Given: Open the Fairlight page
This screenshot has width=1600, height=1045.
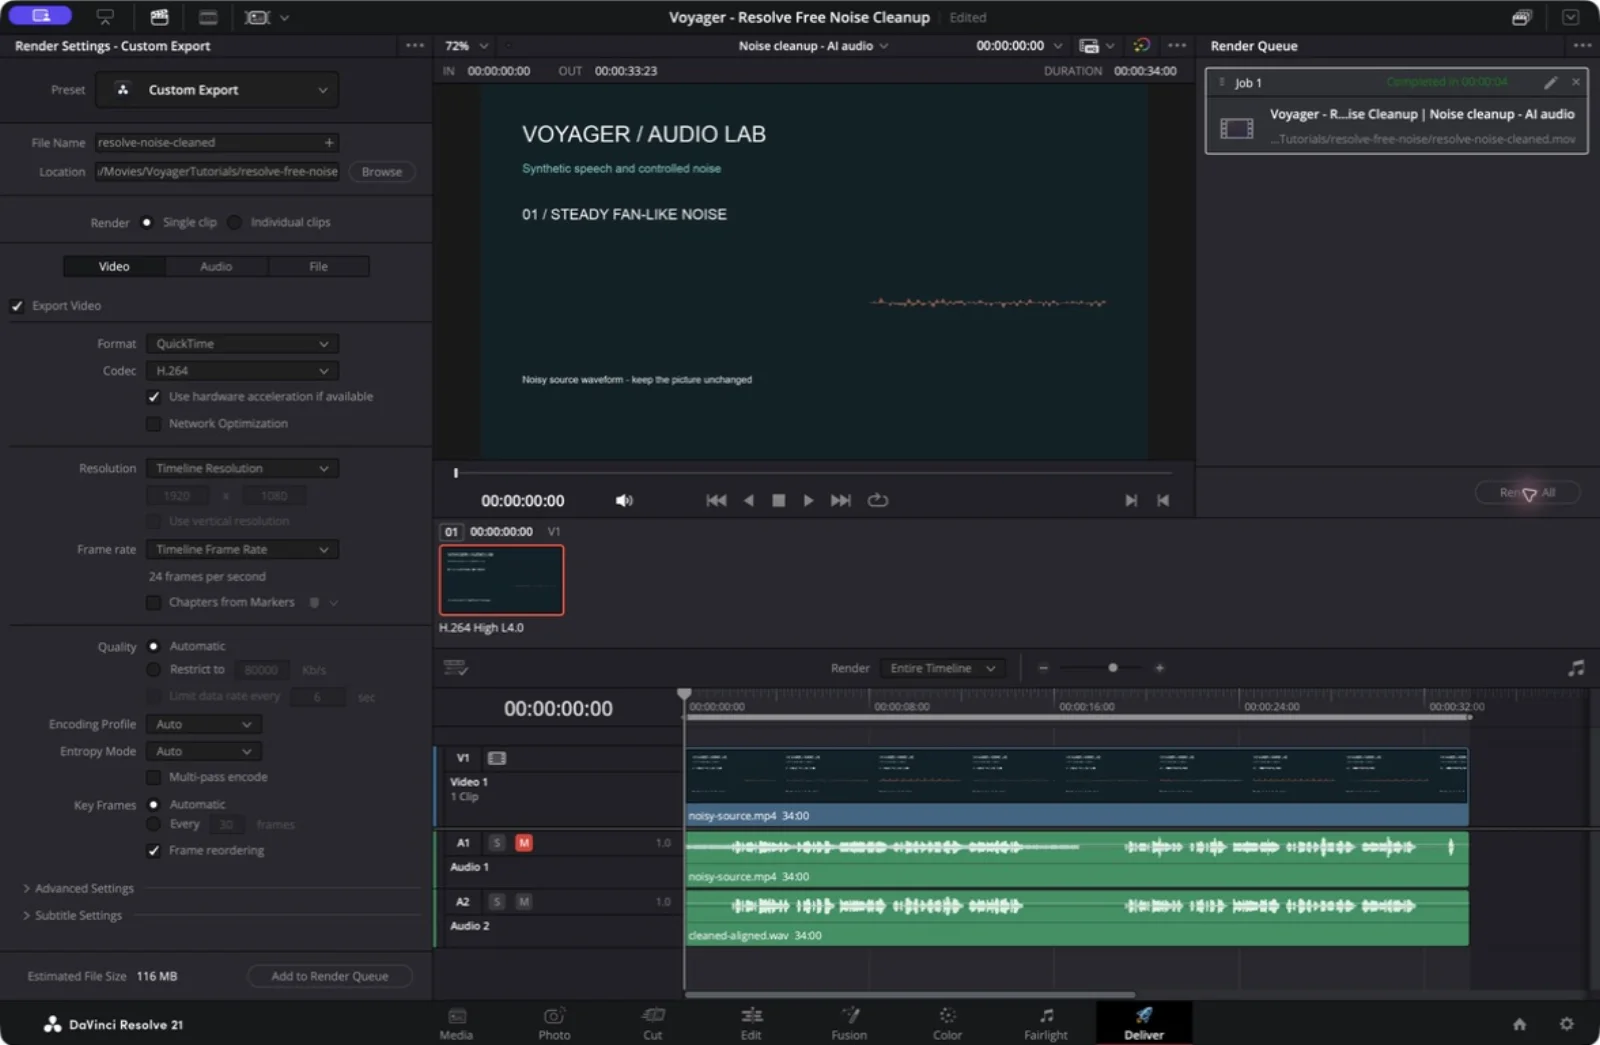Looking at the screenshot, I should coord(1045,1023).
